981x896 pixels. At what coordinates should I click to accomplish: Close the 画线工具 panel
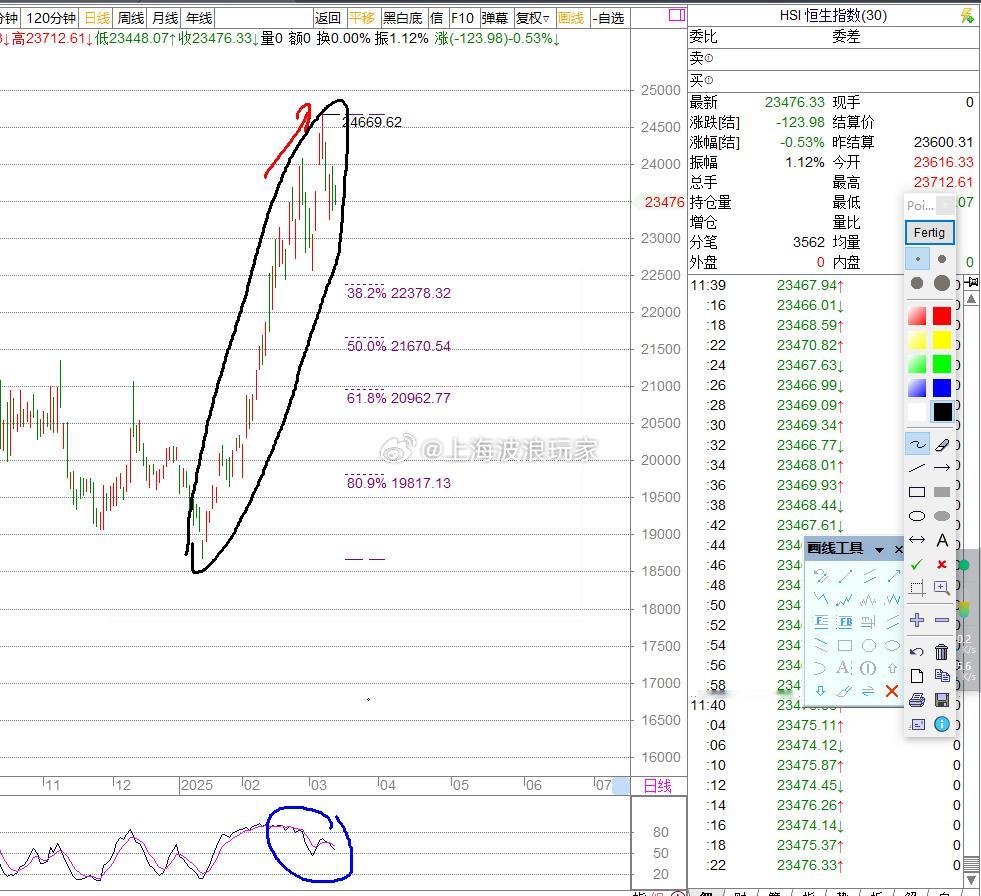[898, 549]
